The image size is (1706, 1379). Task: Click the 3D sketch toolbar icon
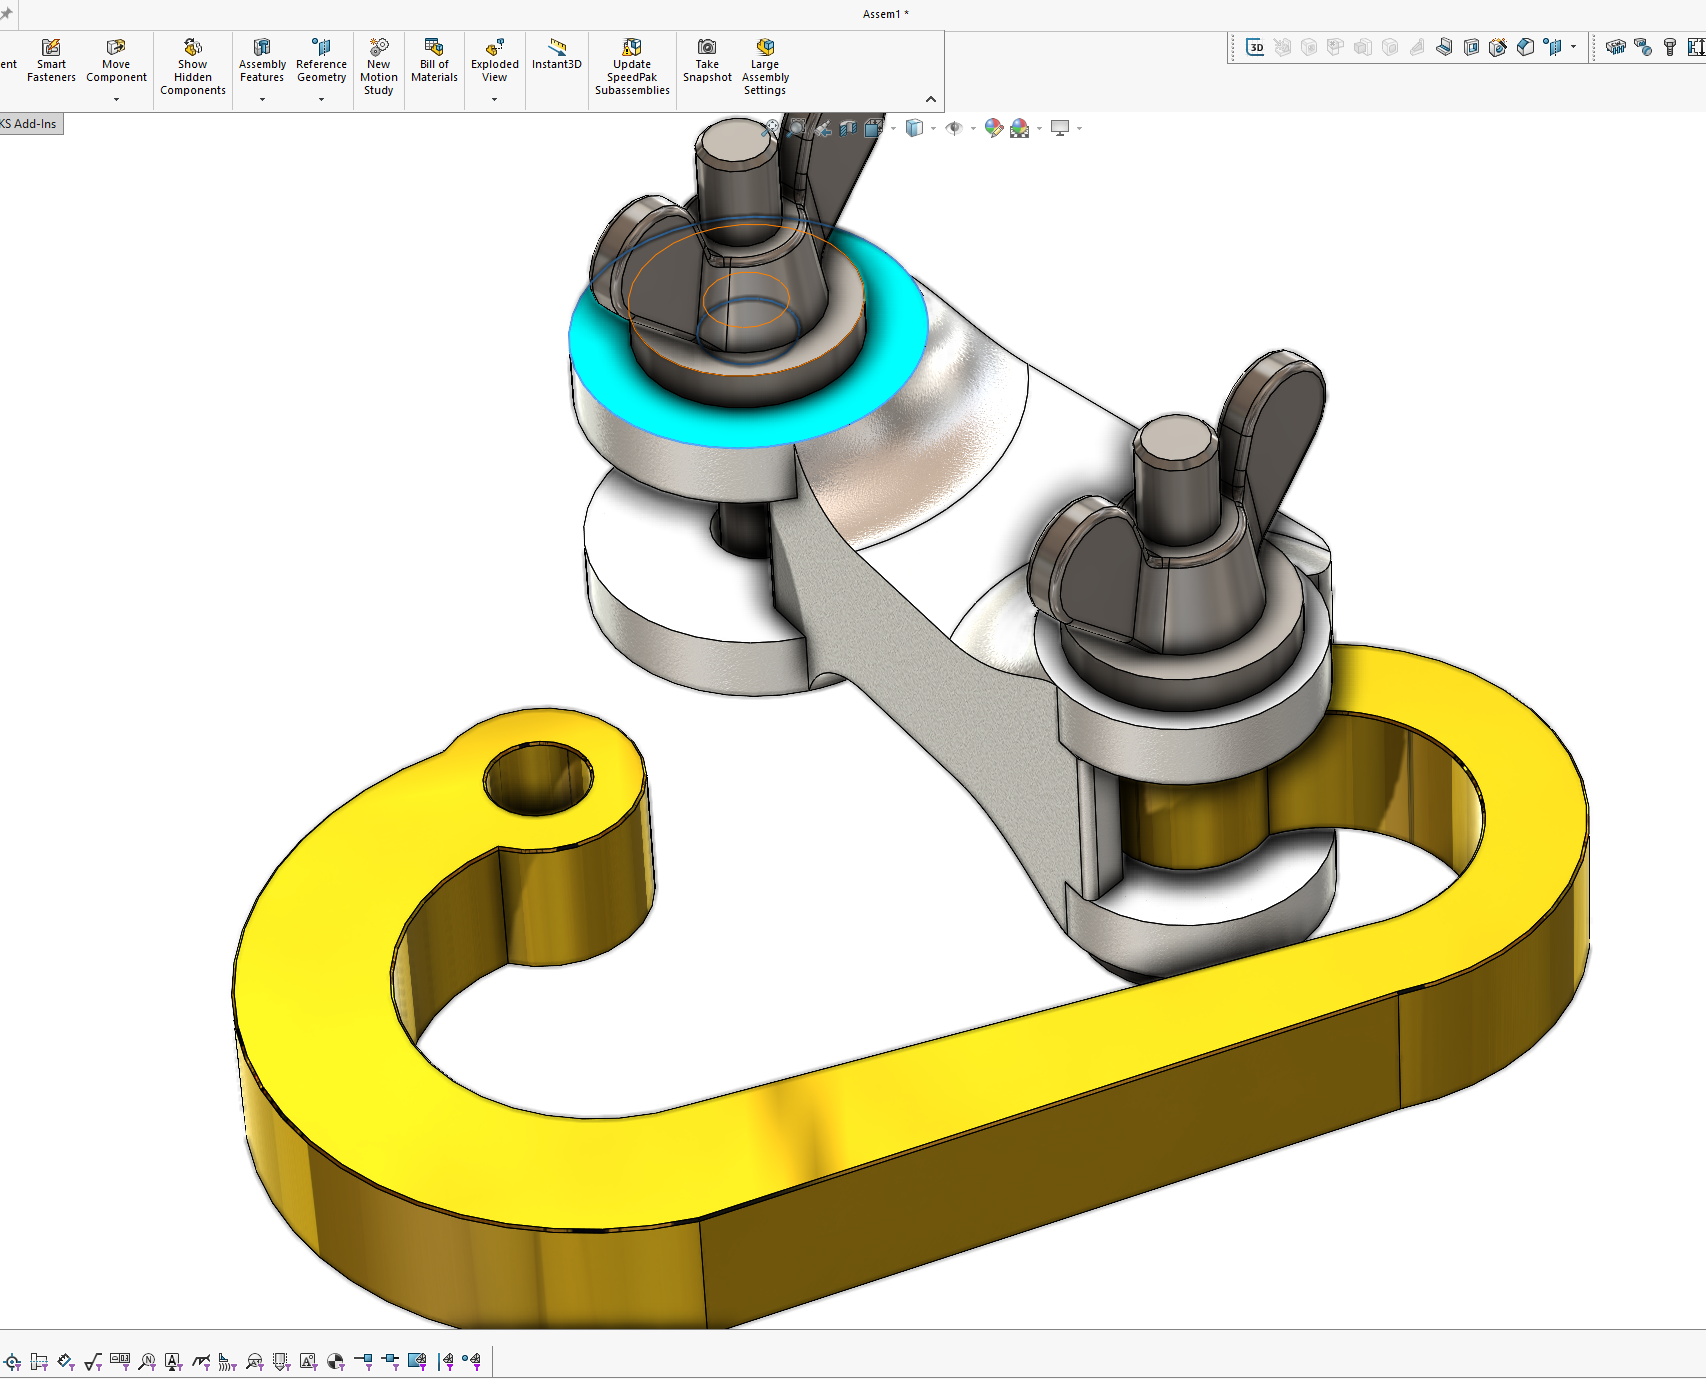(1256, 47)
